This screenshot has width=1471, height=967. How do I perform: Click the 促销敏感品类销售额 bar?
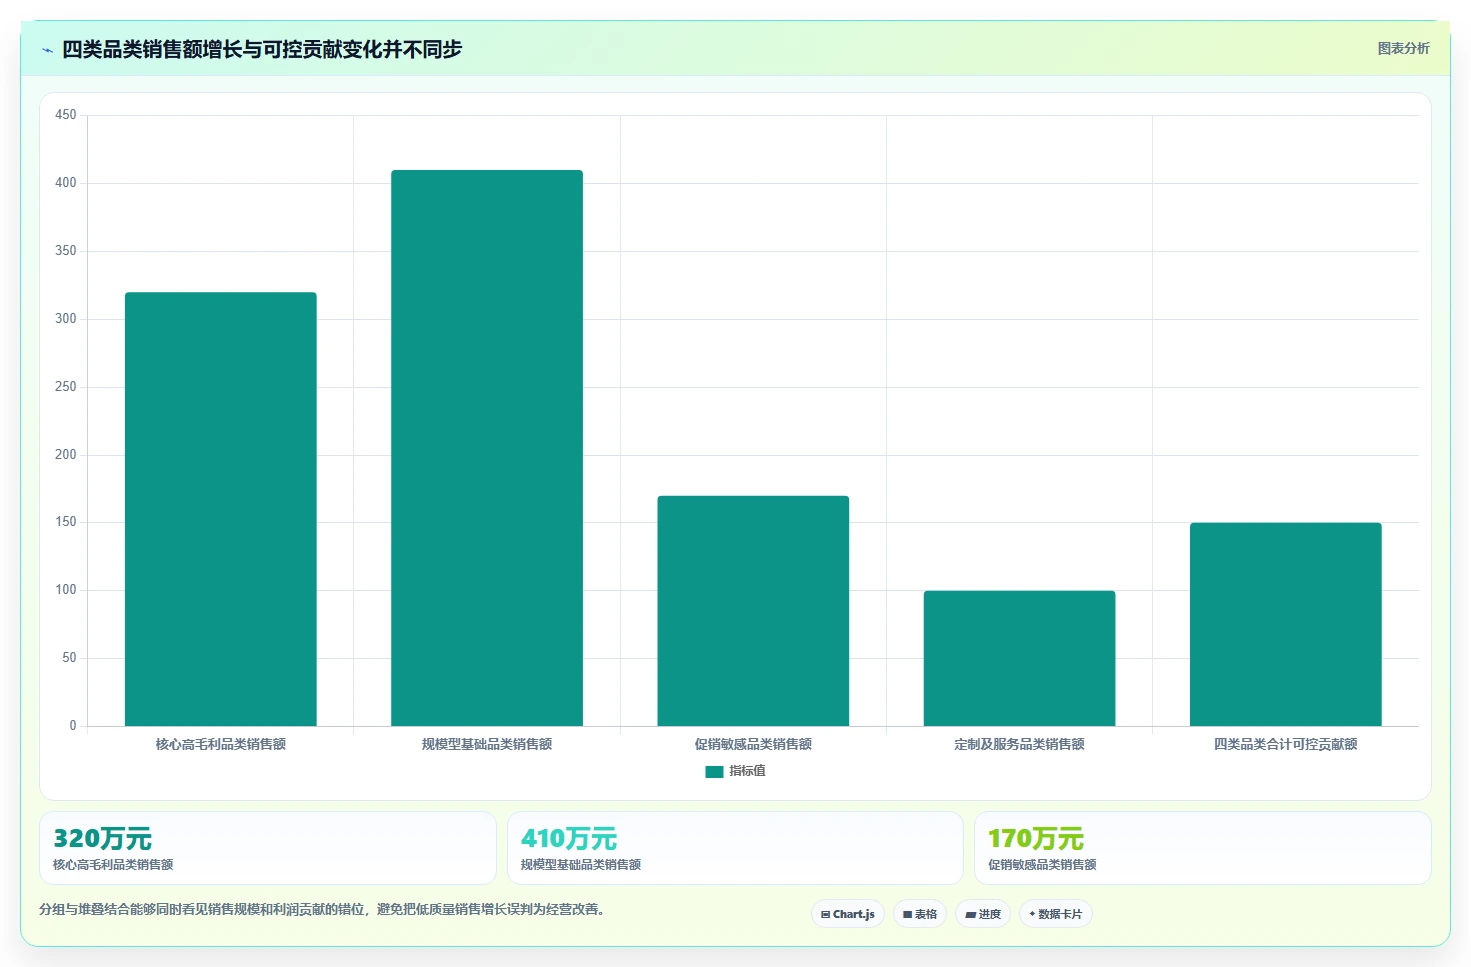click(x=753, y=611)
